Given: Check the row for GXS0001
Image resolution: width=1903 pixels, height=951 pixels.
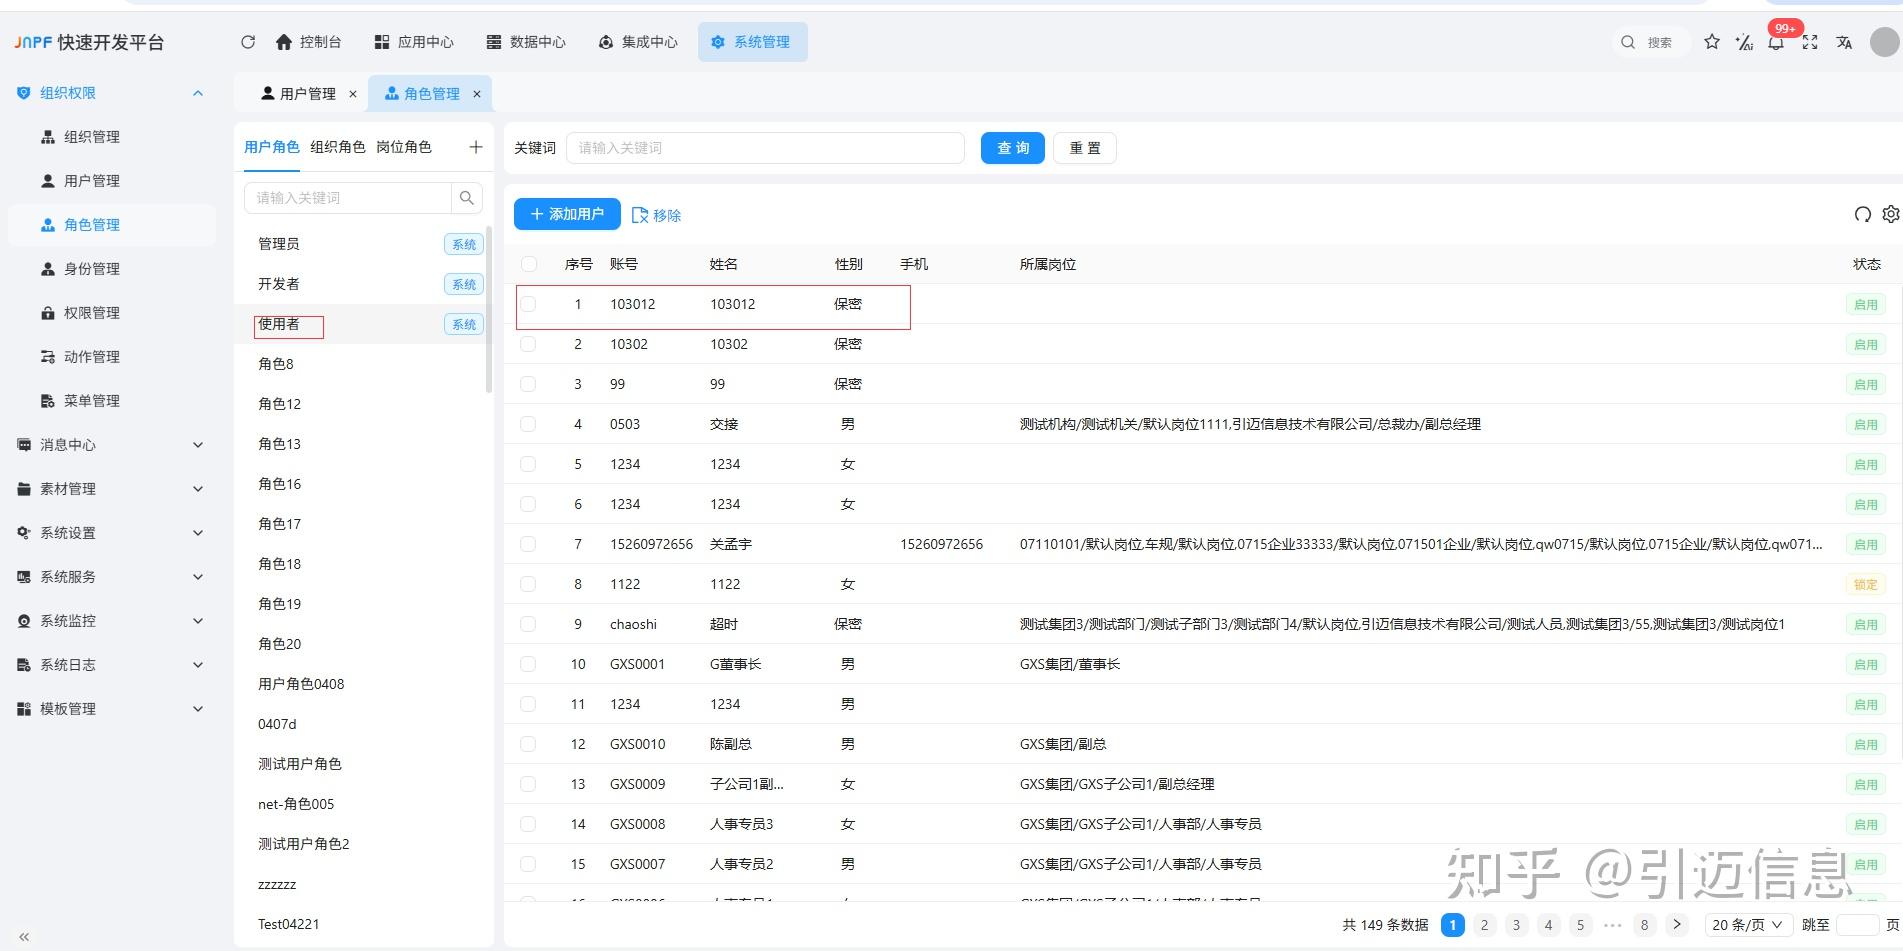Looking at the screenshot, I should [529, 664].
